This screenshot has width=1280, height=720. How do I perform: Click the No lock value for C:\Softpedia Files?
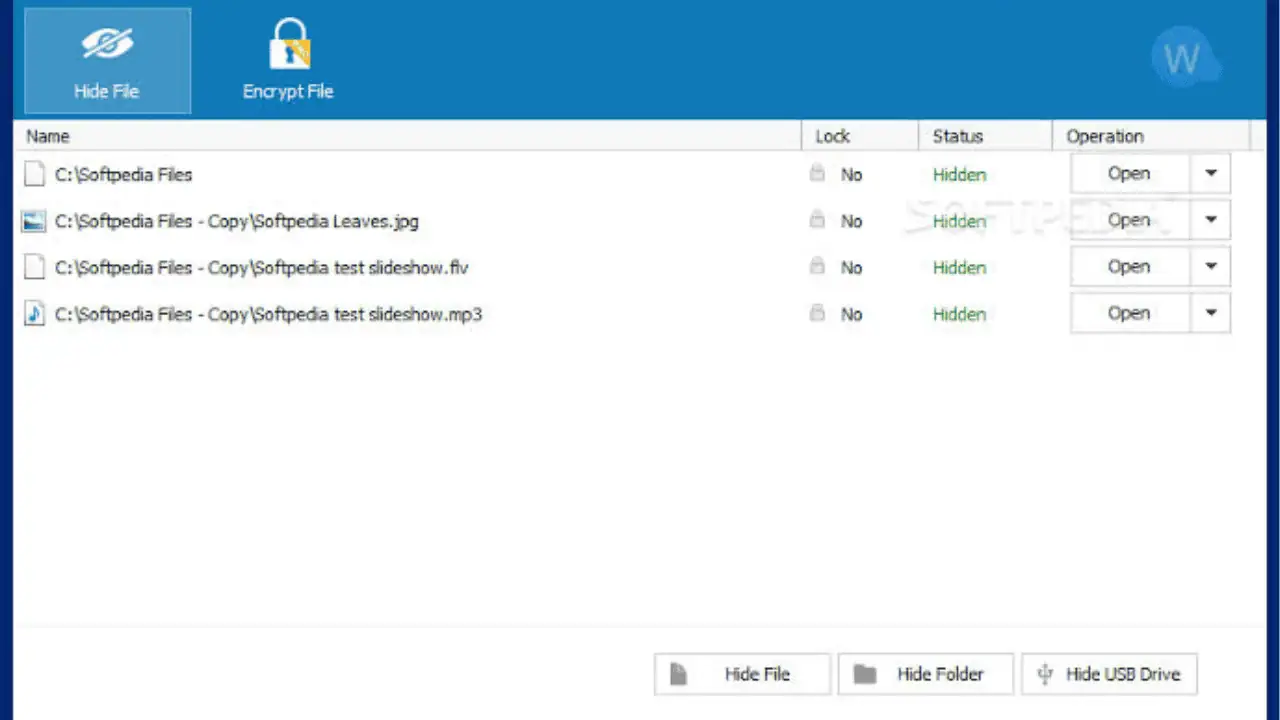click(851, 174)
